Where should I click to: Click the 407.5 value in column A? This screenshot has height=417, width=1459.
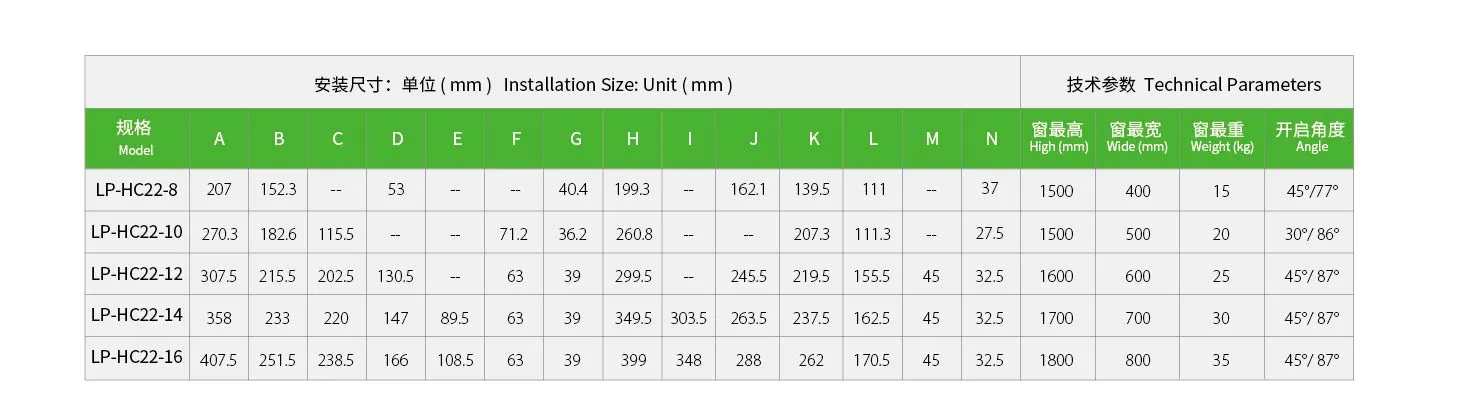(x=219, y=360)
